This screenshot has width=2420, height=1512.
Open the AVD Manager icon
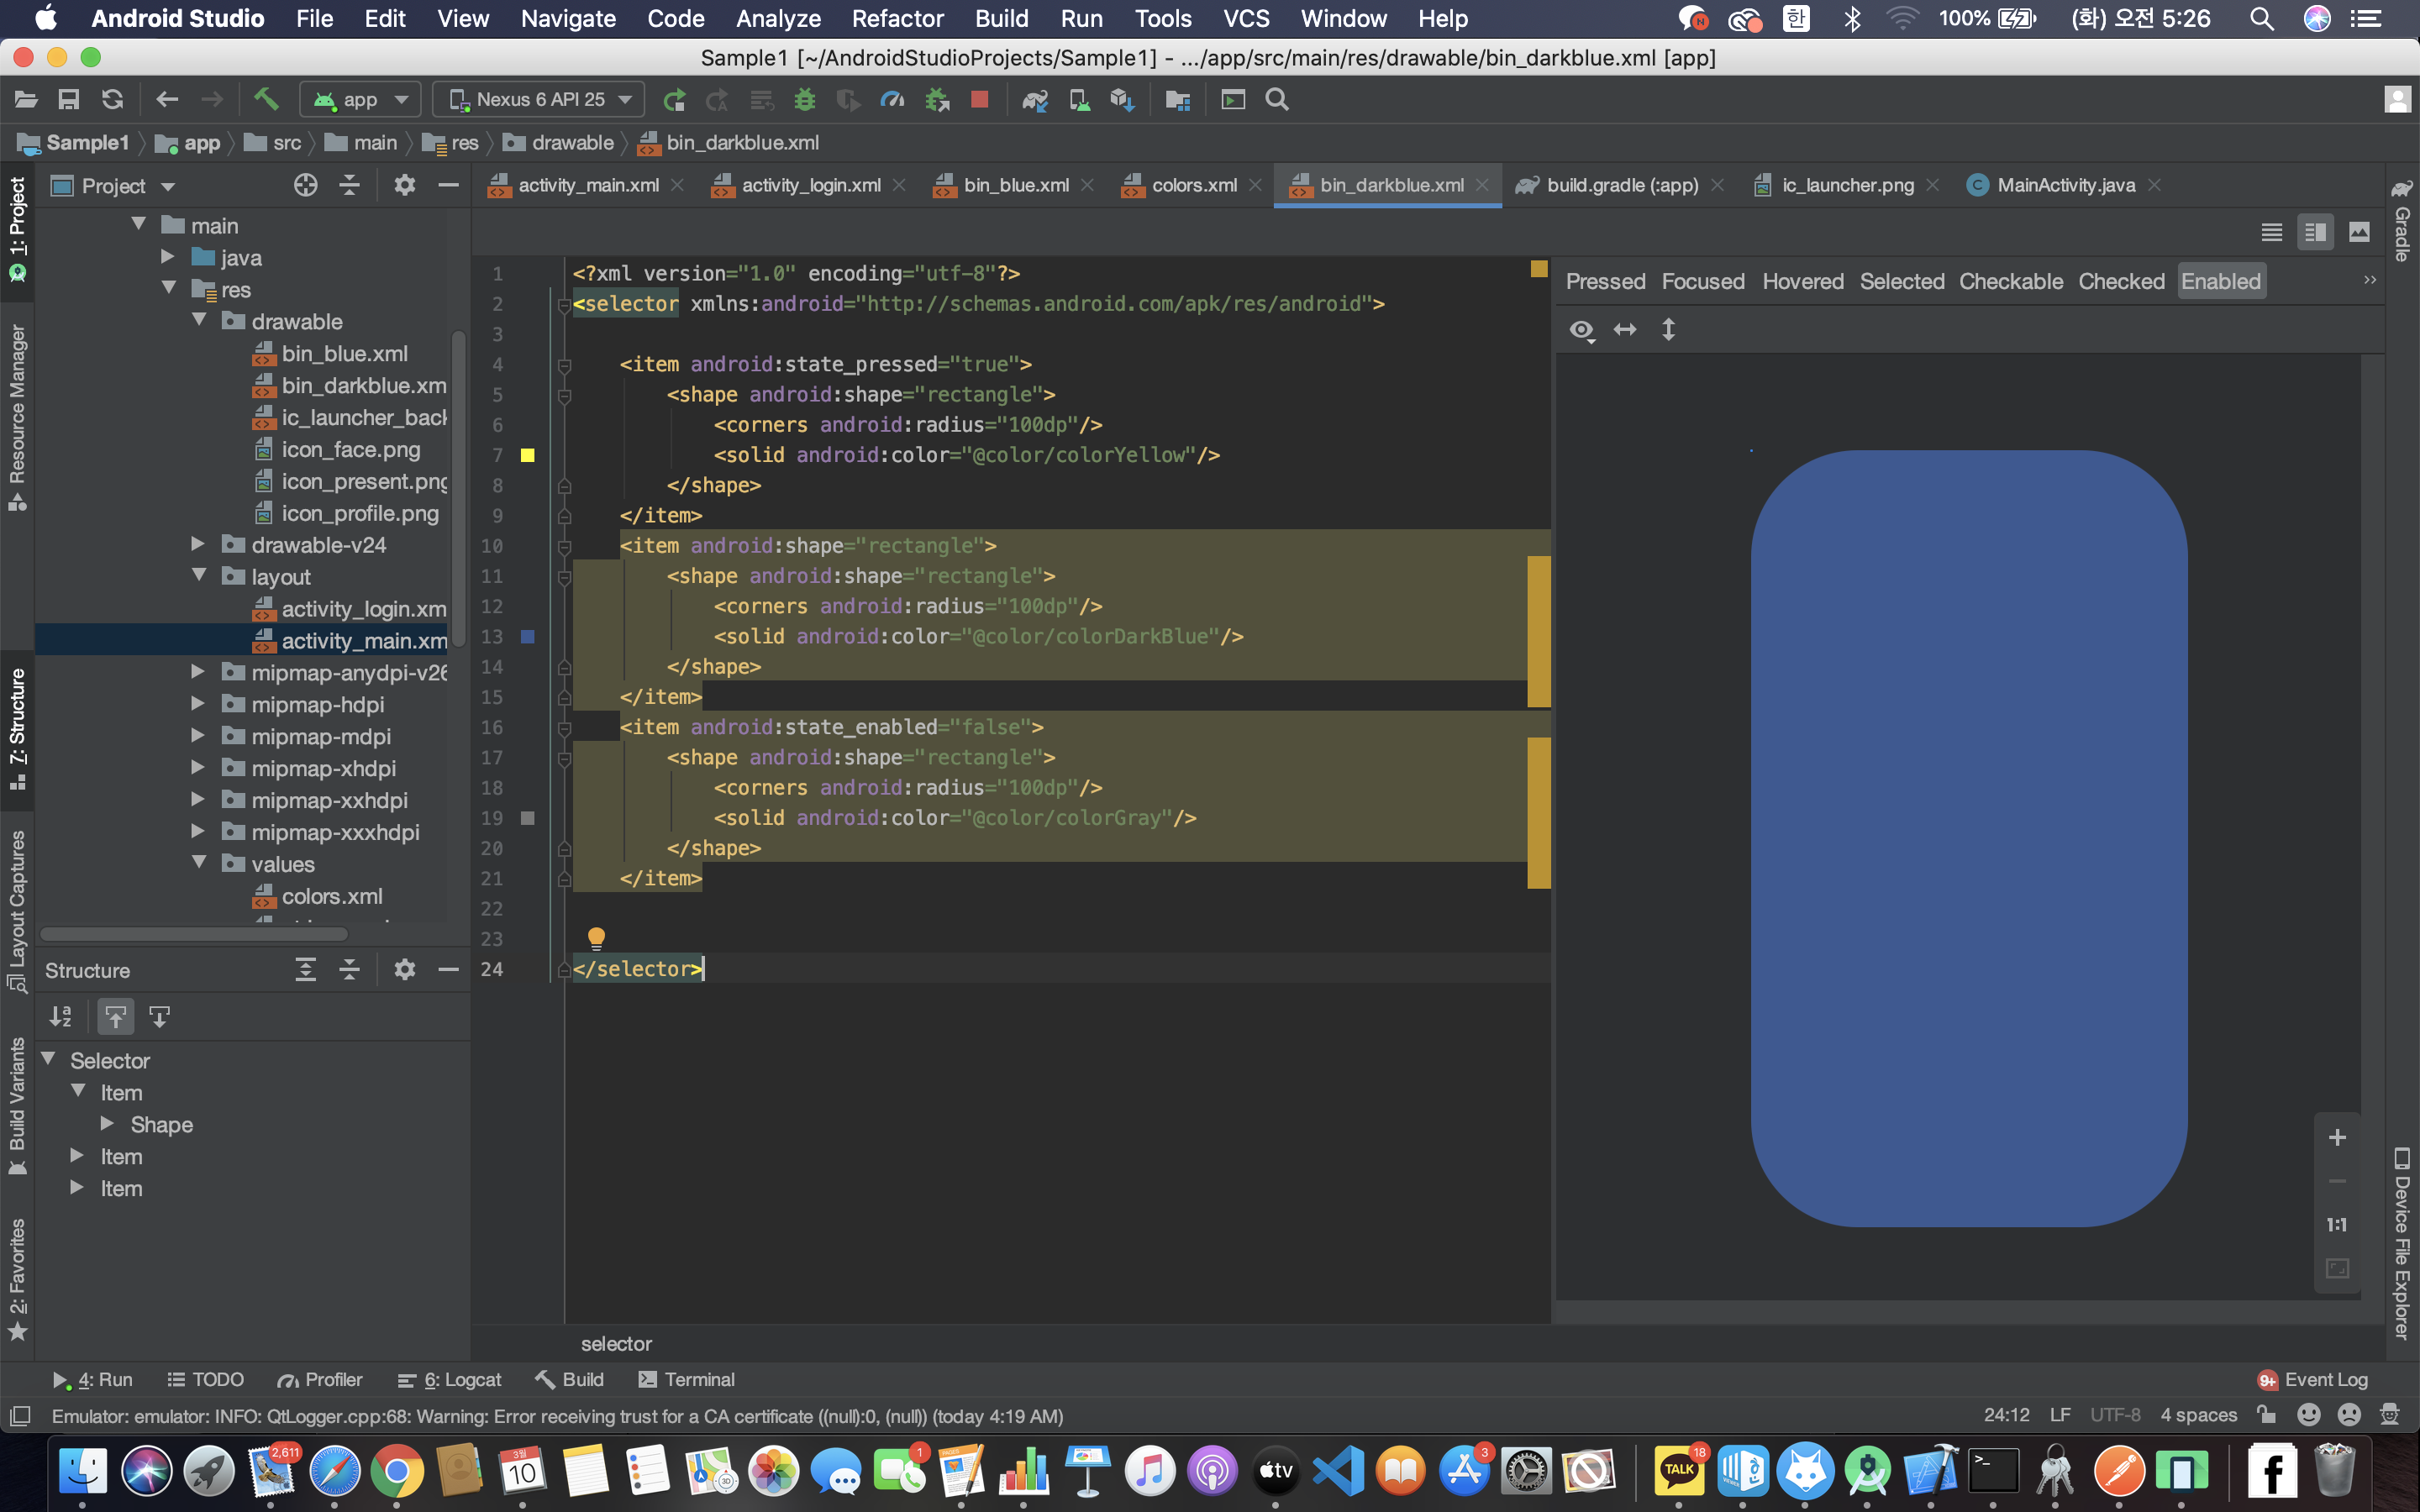point(1079,99)
